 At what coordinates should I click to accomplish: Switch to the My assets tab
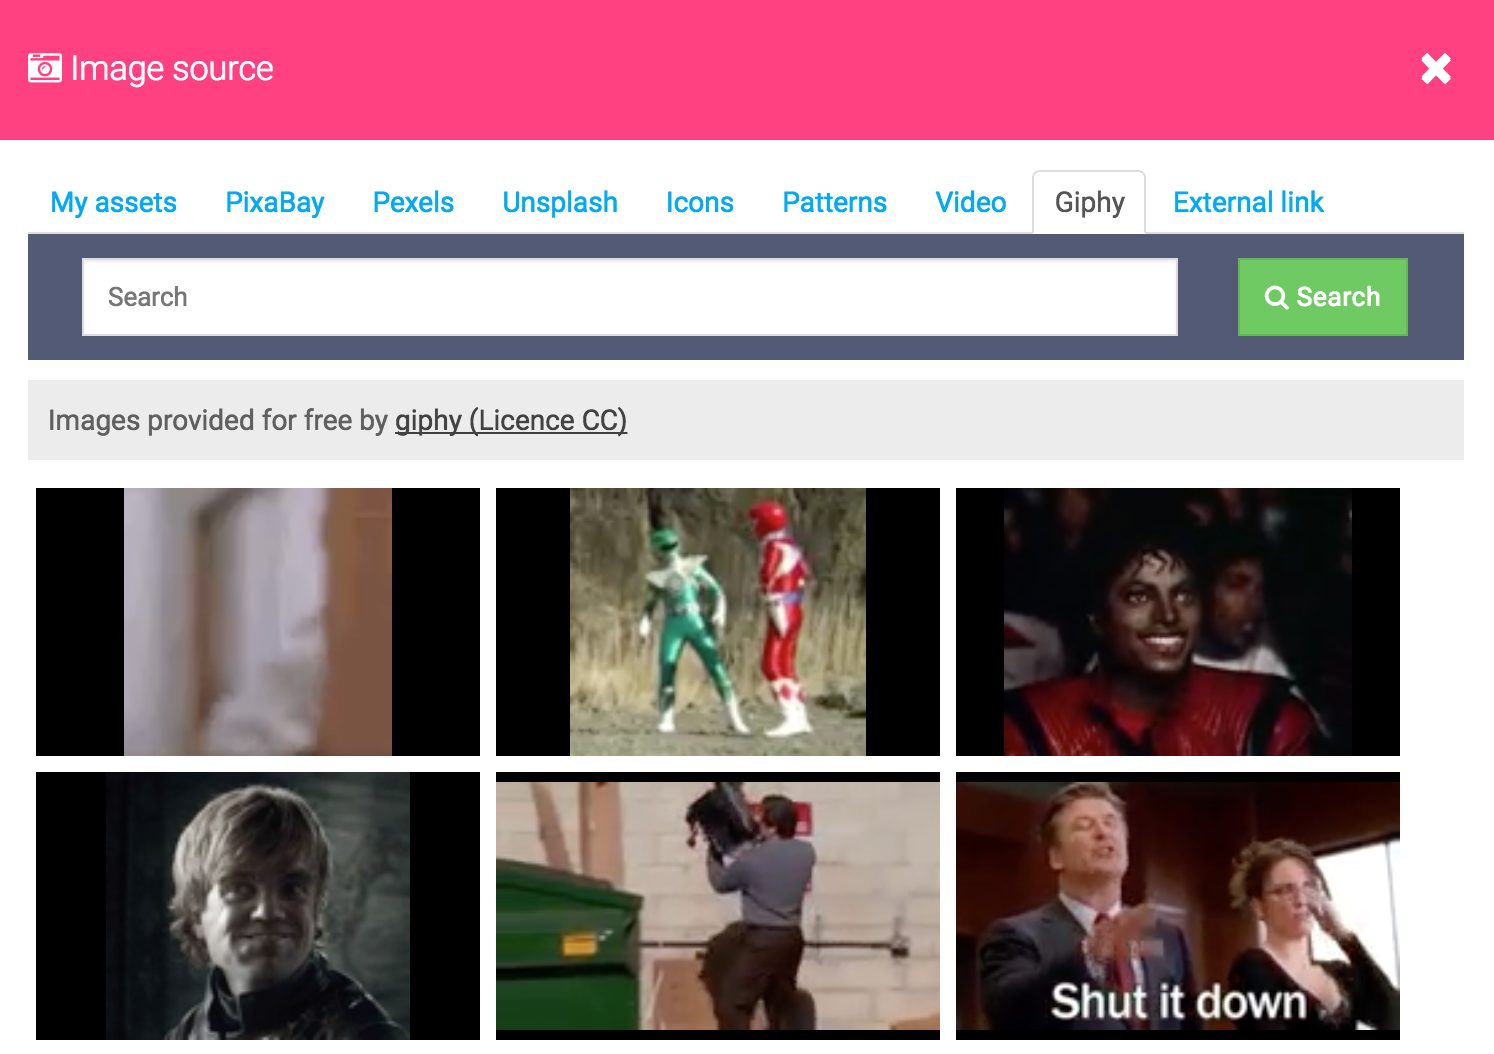pyautogui.click(x=113, y=203)
